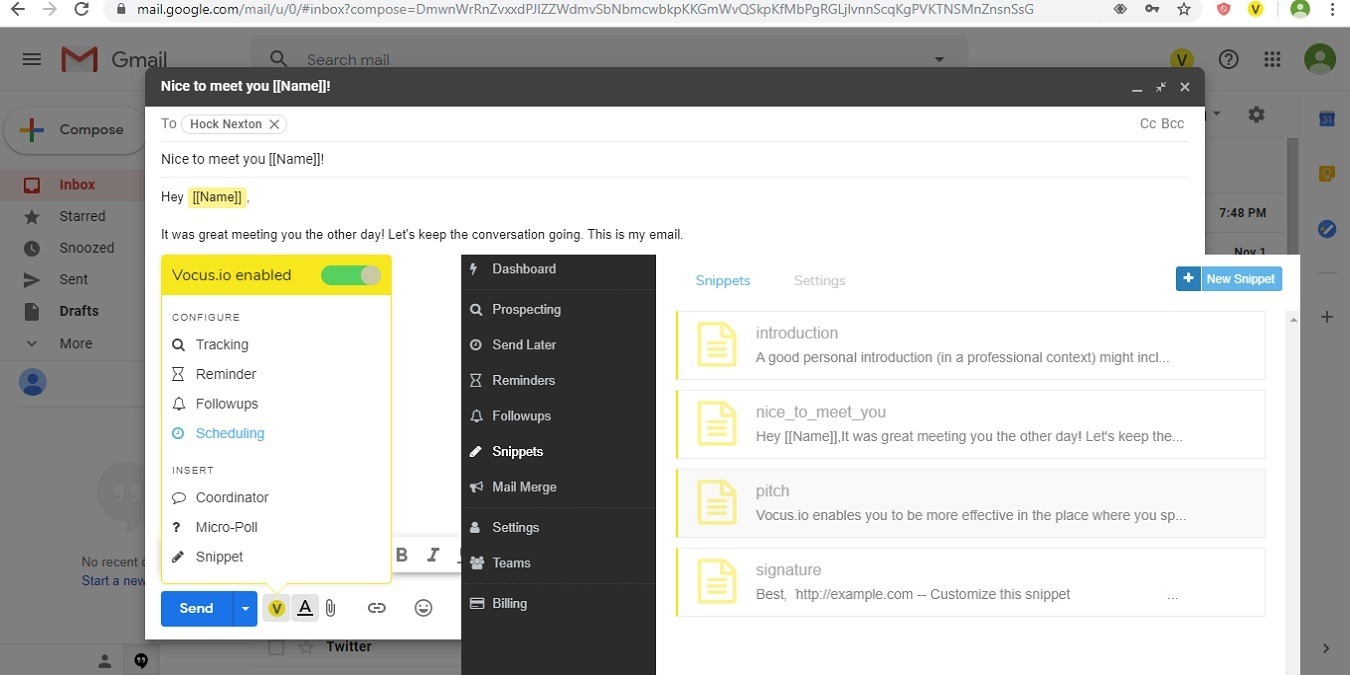The image size is (1350, 675).
Task: Open the Vocus.io Dashboard
Action: tap(526, 268)
